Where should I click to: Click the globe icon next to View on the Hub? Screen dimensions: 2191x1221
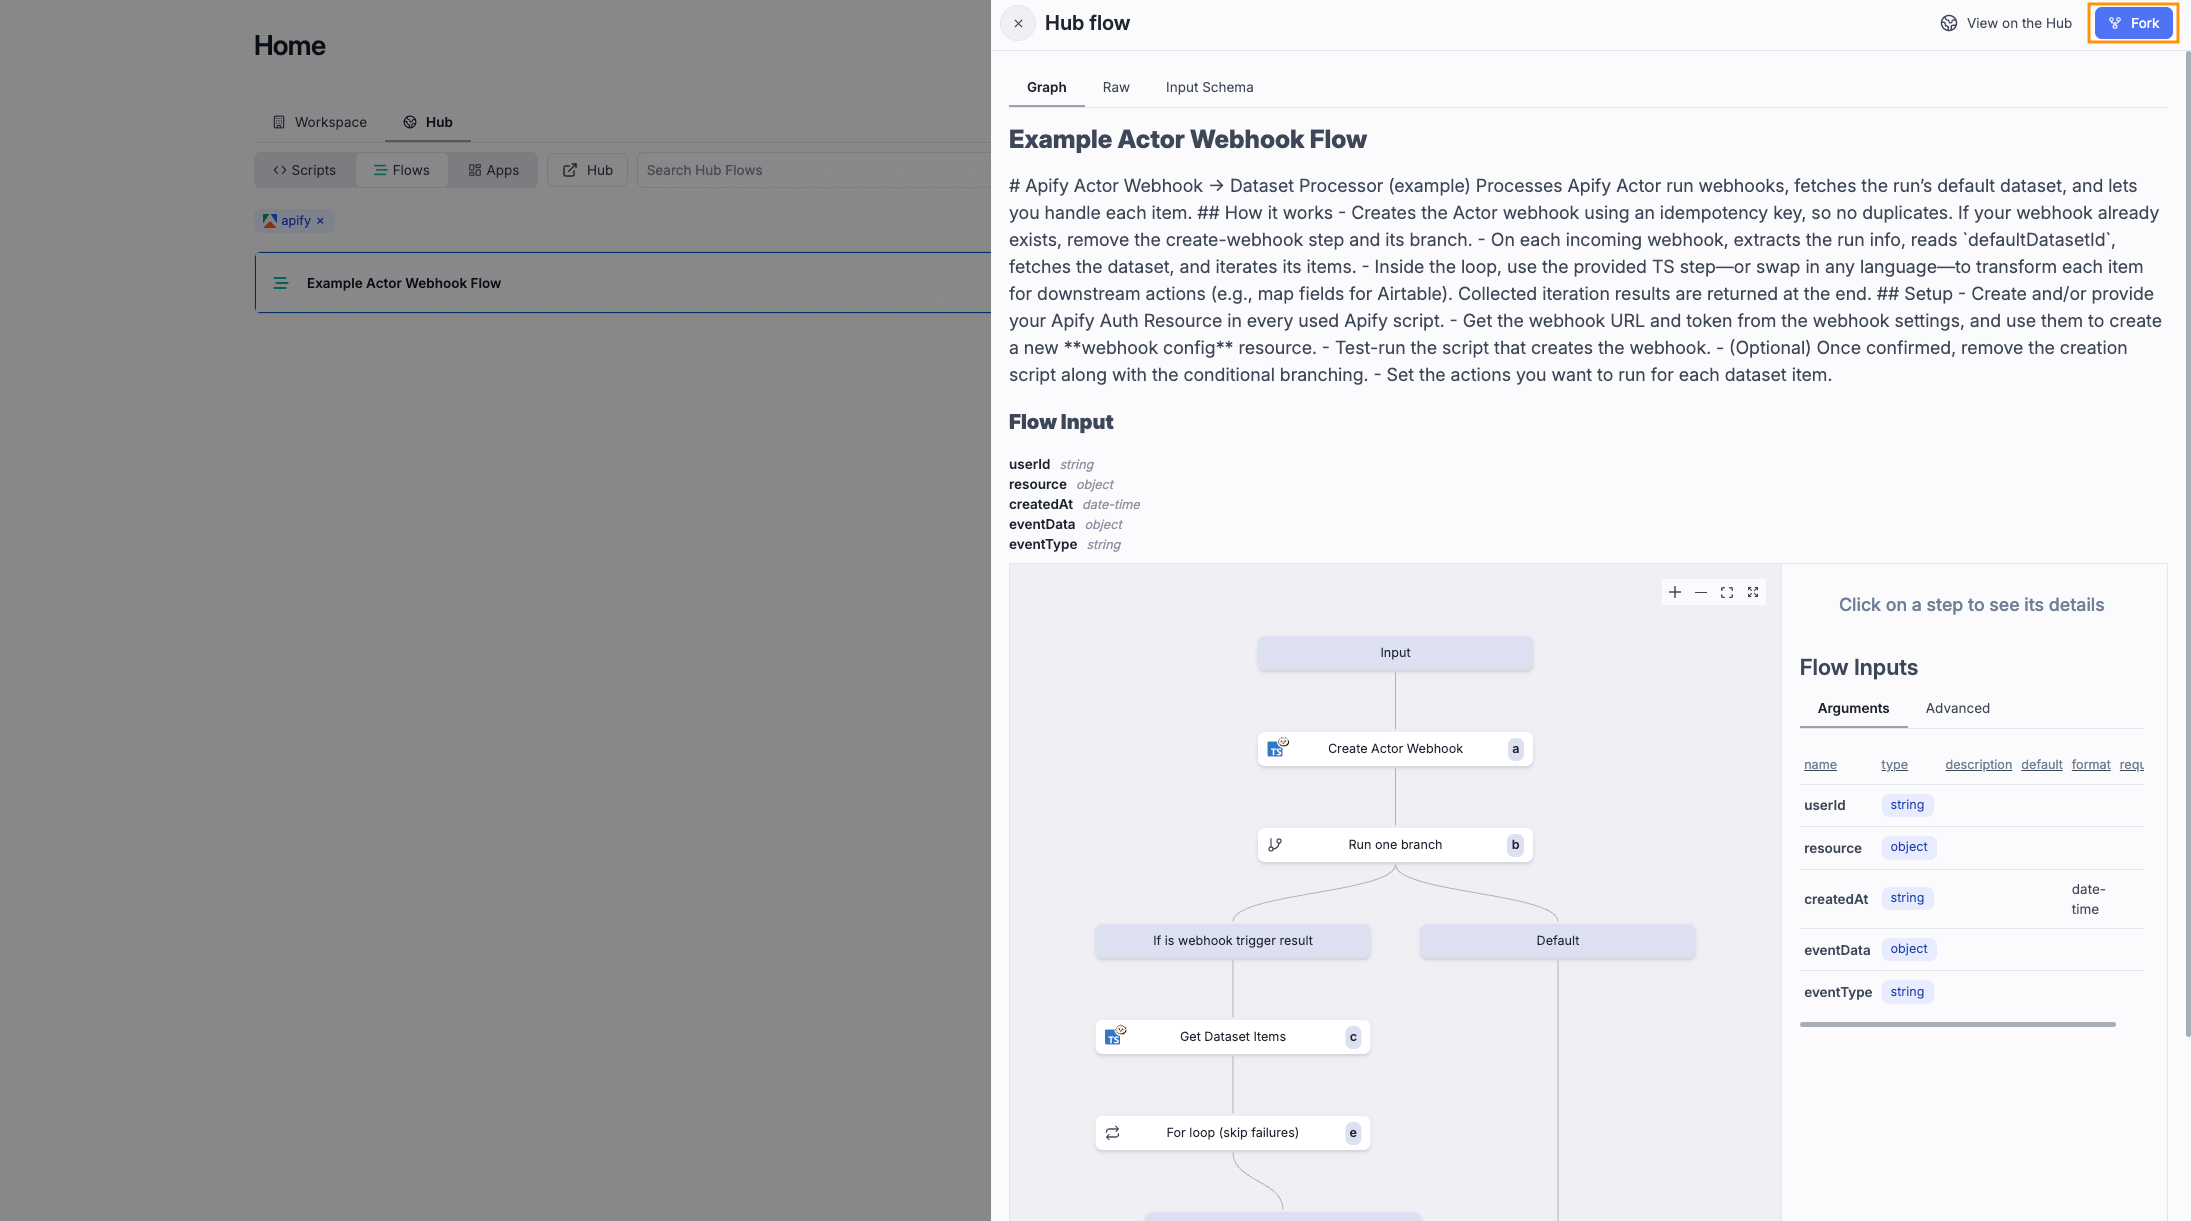(x=1948, y=22)
